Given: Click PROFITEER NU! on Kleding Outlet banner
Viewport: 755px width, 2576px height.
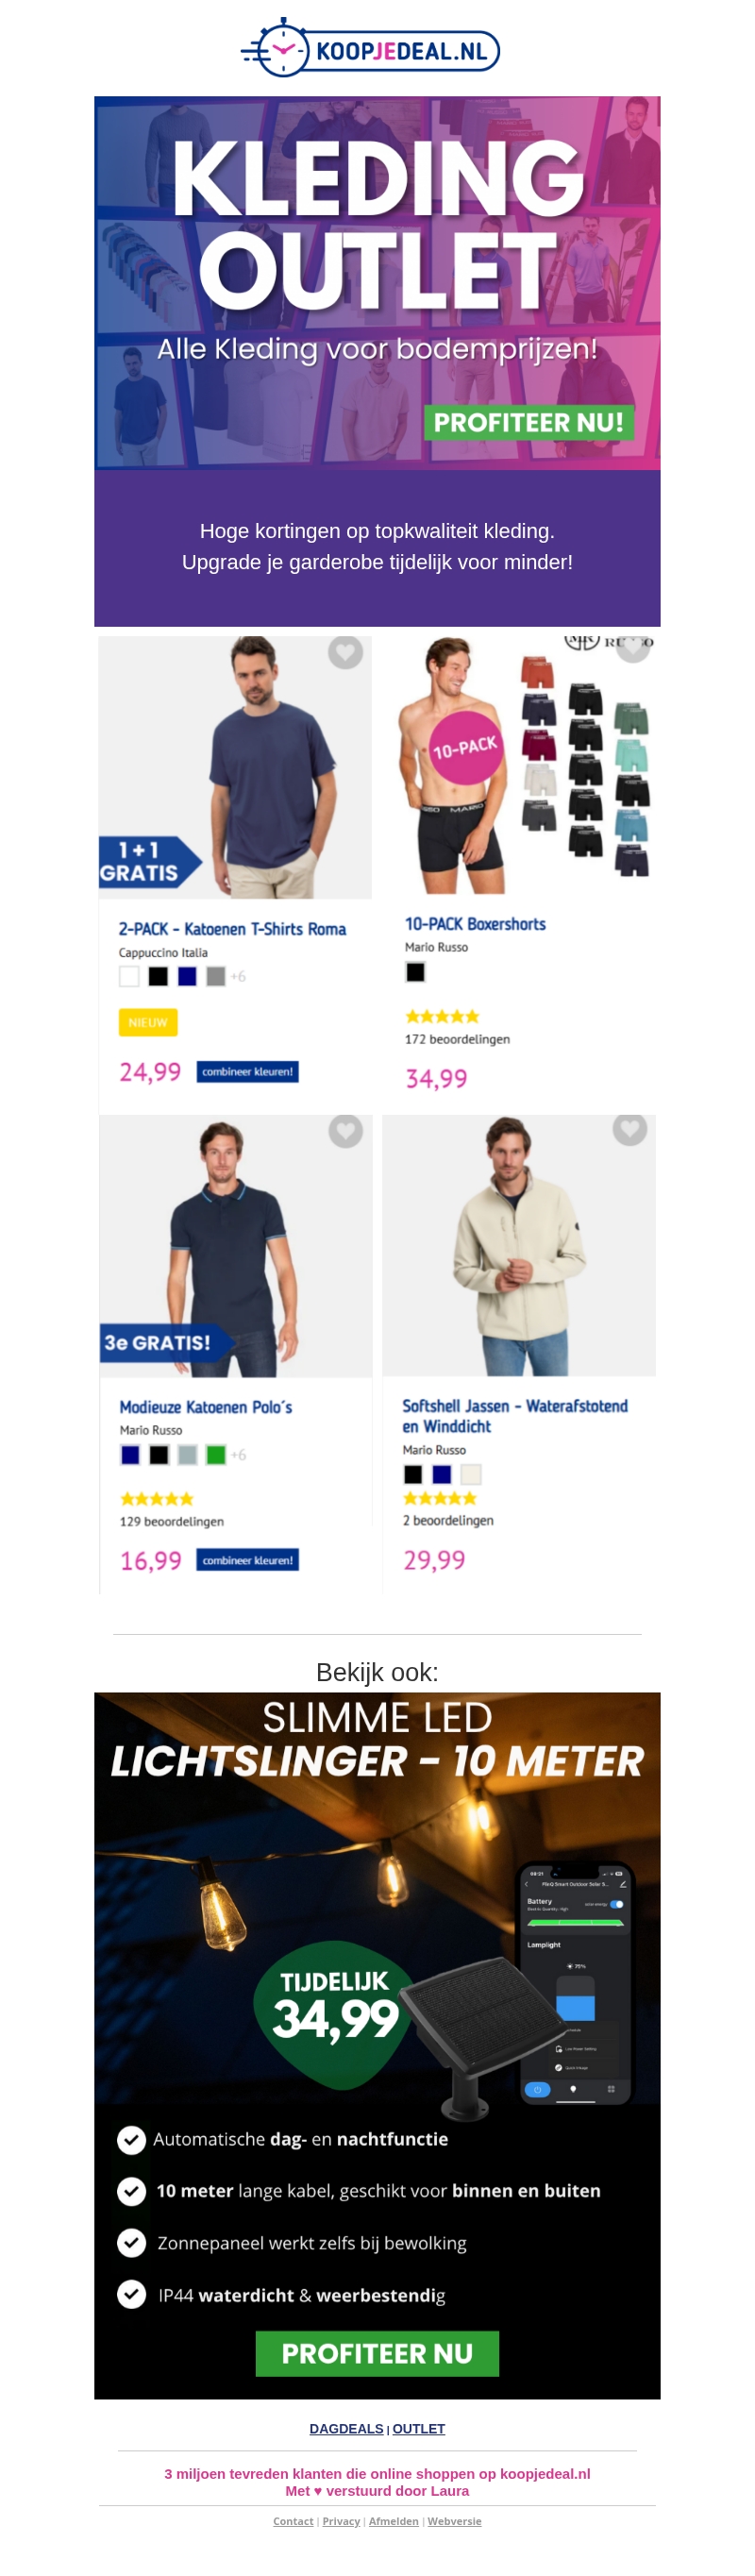Looking at the screenshot, I should [528, 422].
